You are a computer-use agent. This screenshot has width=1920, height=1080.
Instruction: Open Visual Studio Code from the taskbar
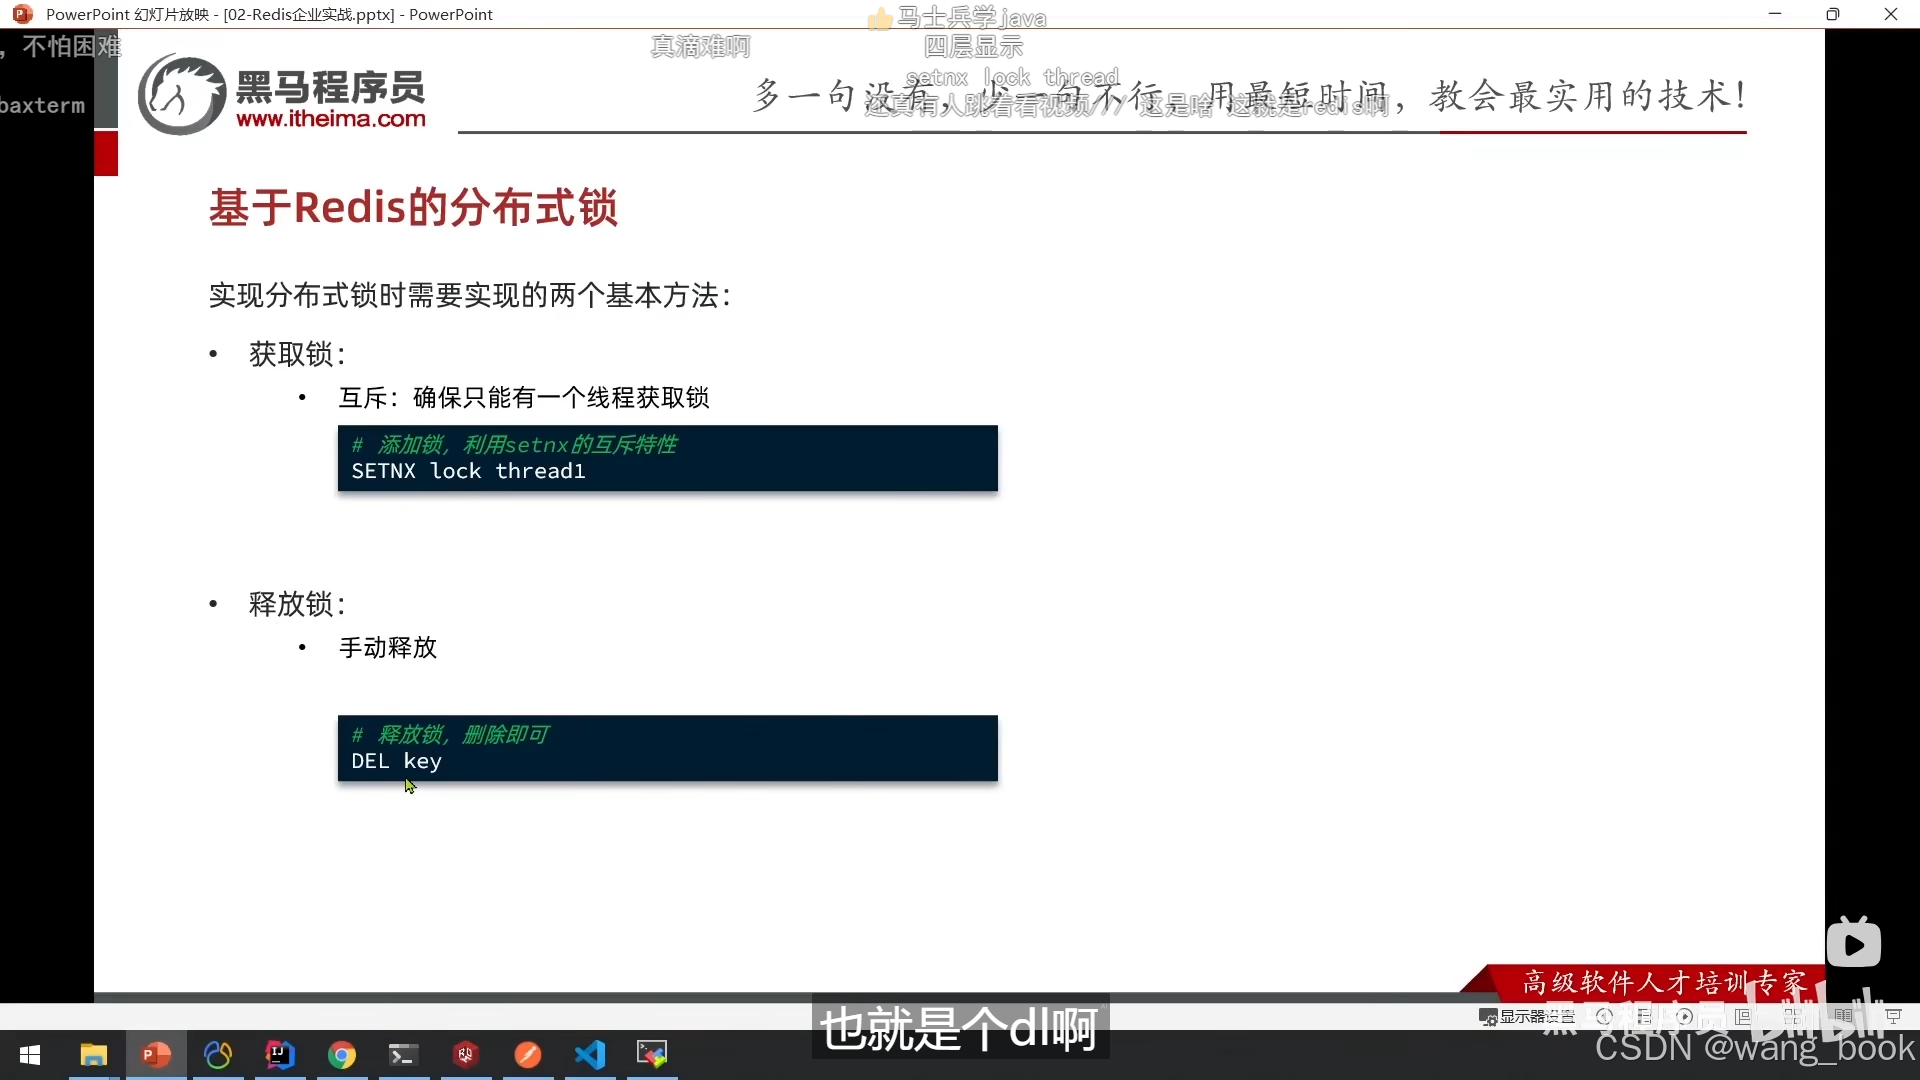pyautogui.click(x=590, y=1055)
